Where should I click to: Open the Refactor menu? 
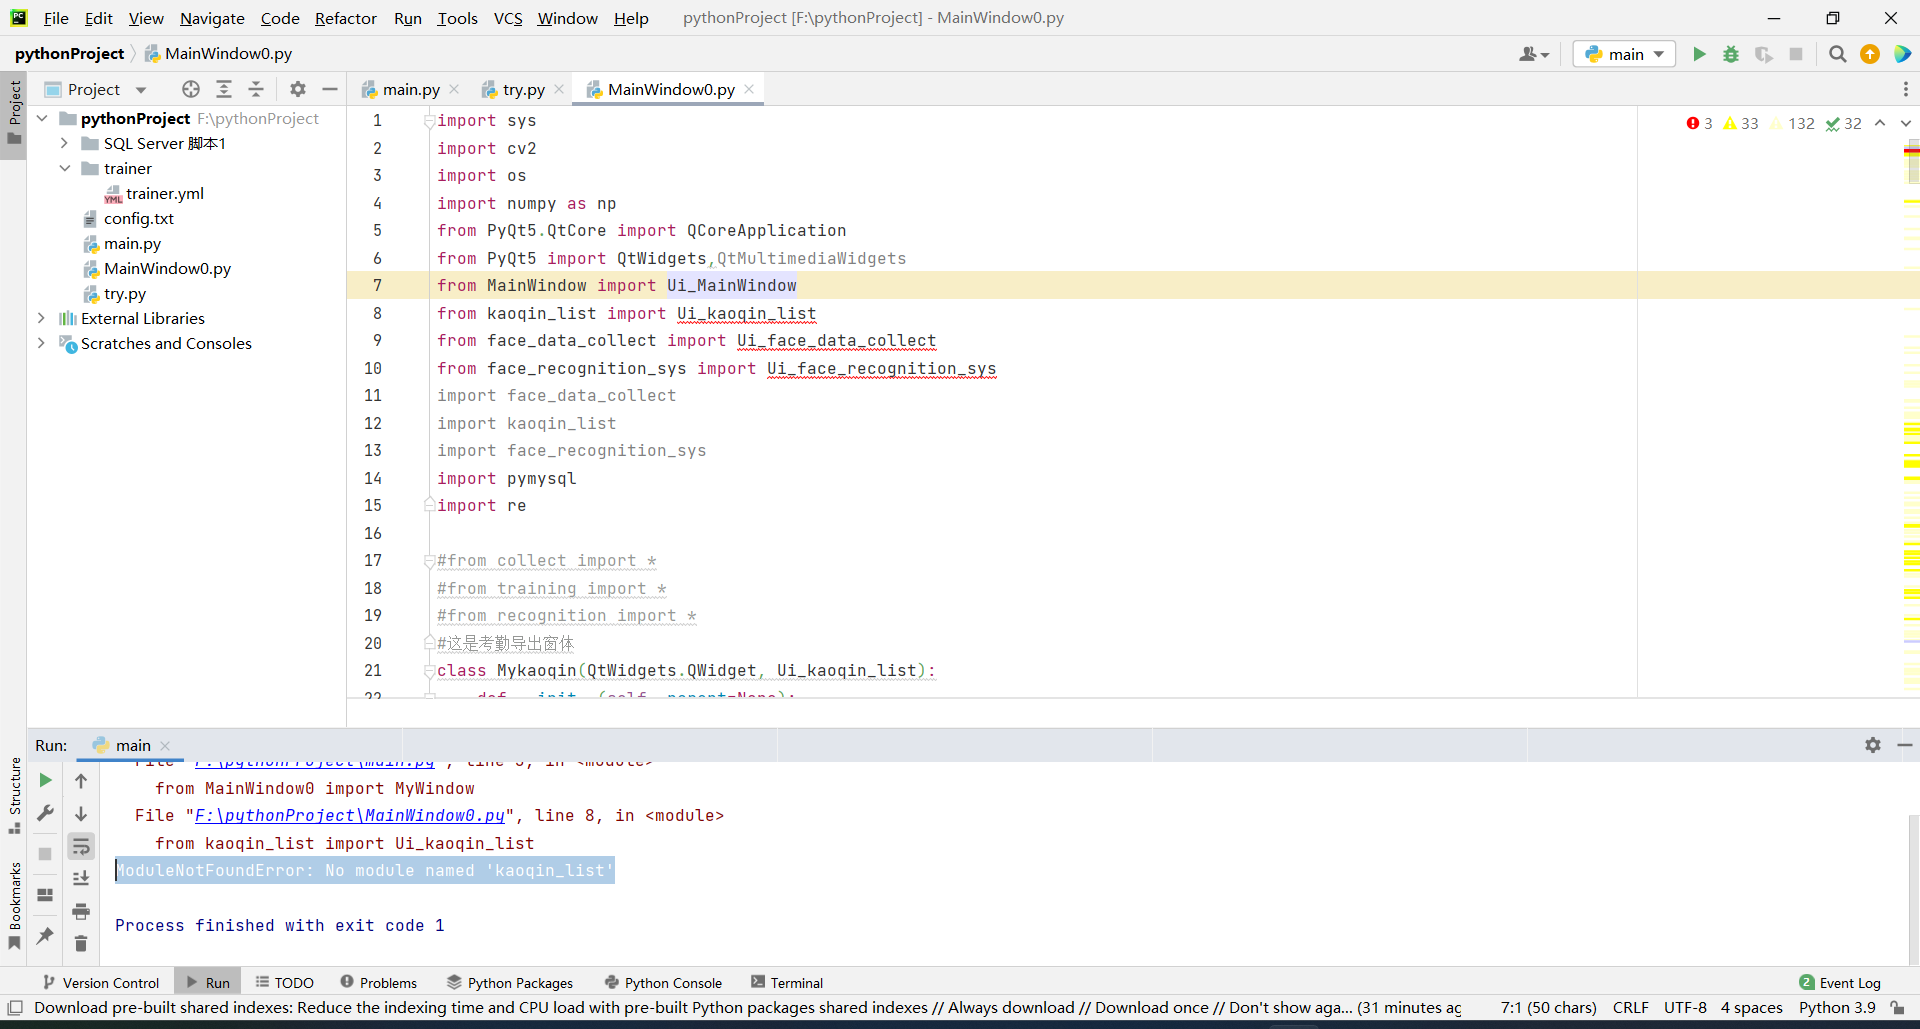point(346,18)
